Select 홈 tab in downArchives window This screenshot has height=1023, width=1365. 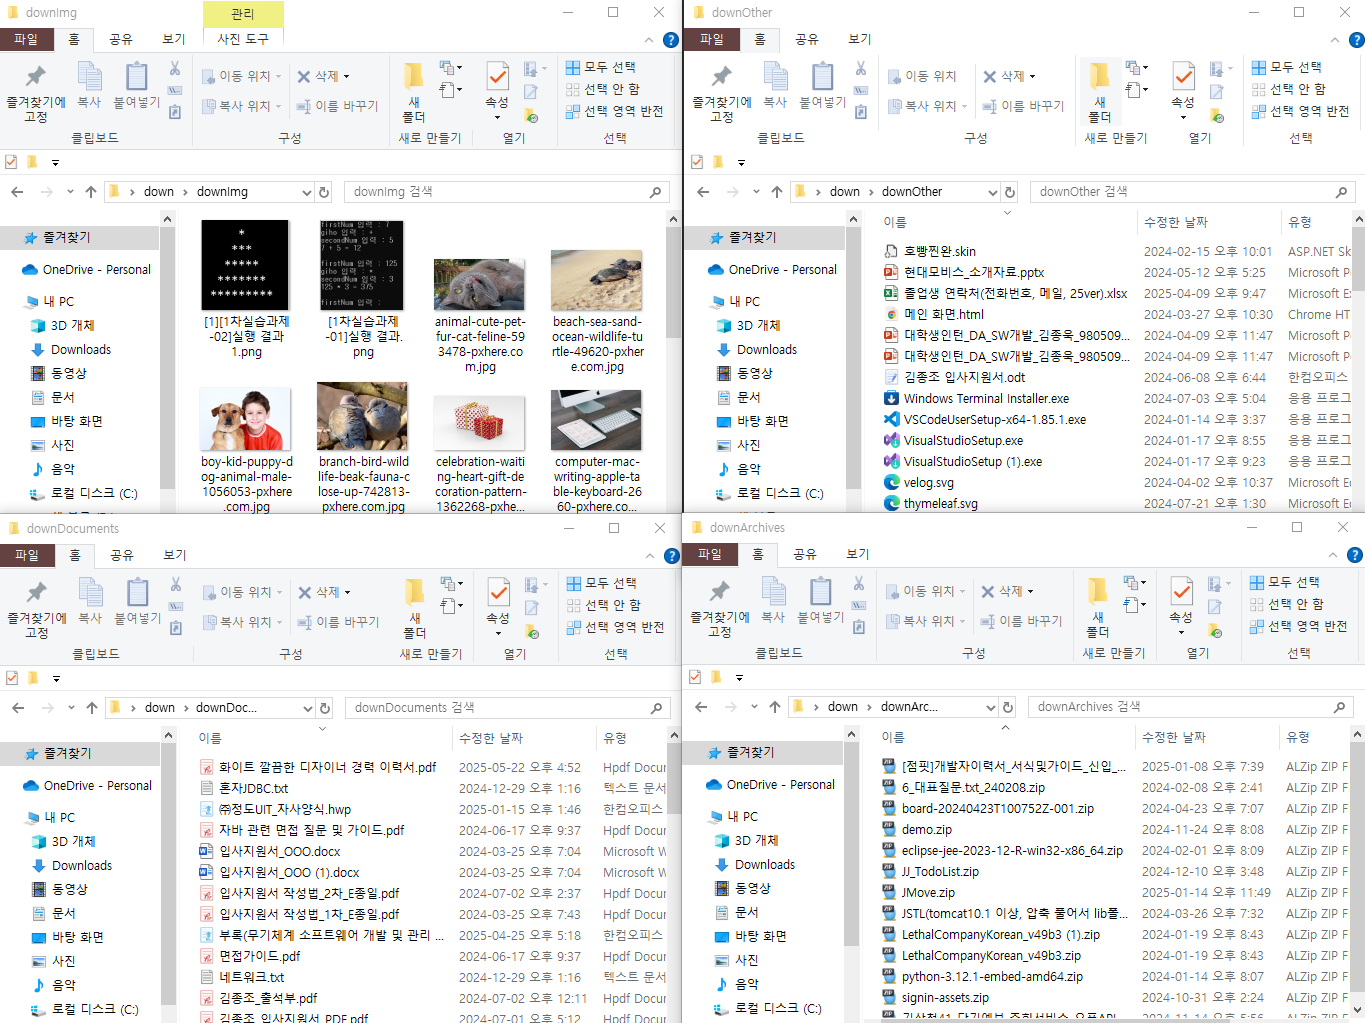coord(758,554)
